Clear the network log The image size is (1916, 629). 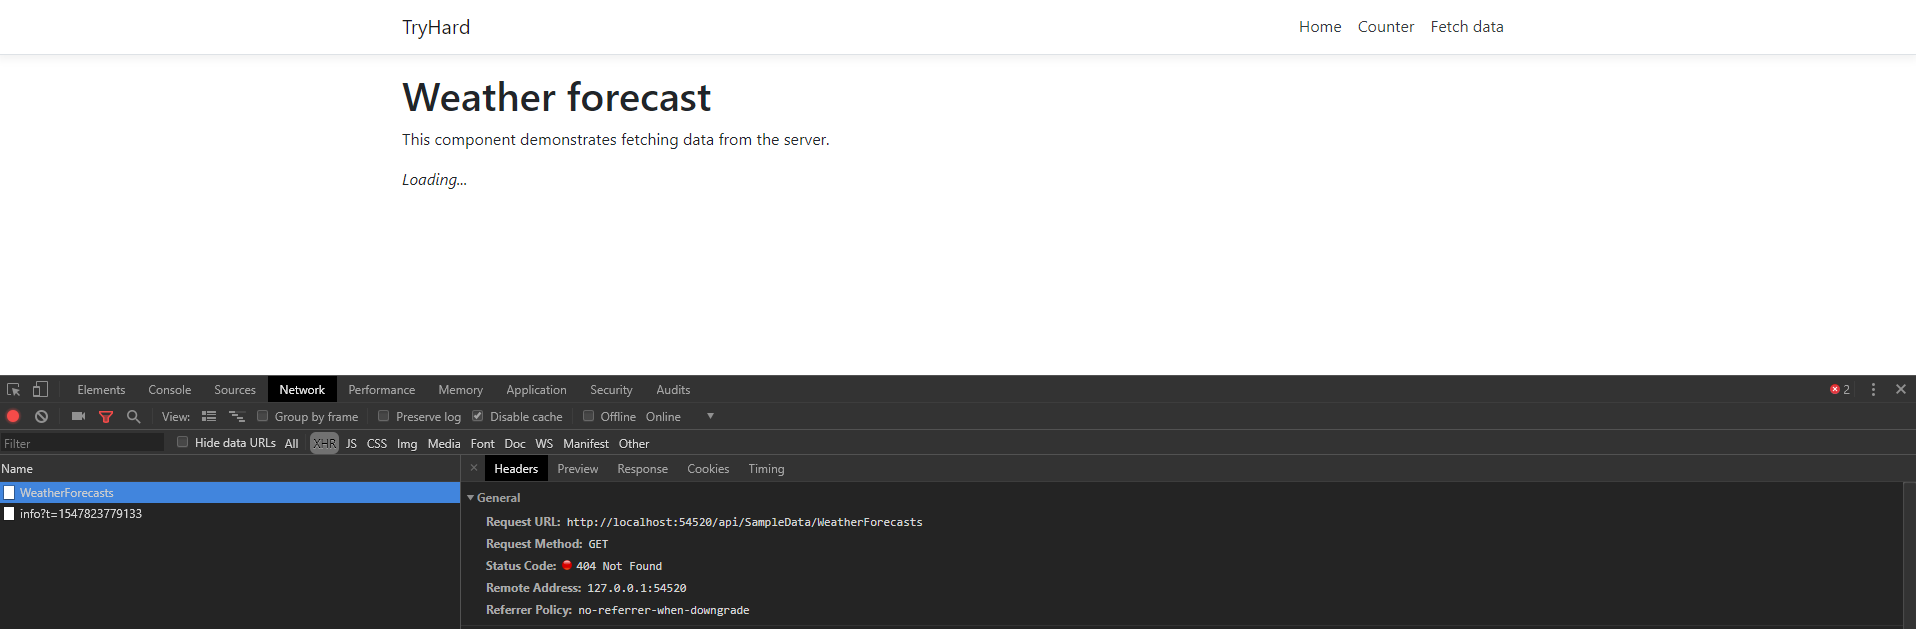coord(41,417)
